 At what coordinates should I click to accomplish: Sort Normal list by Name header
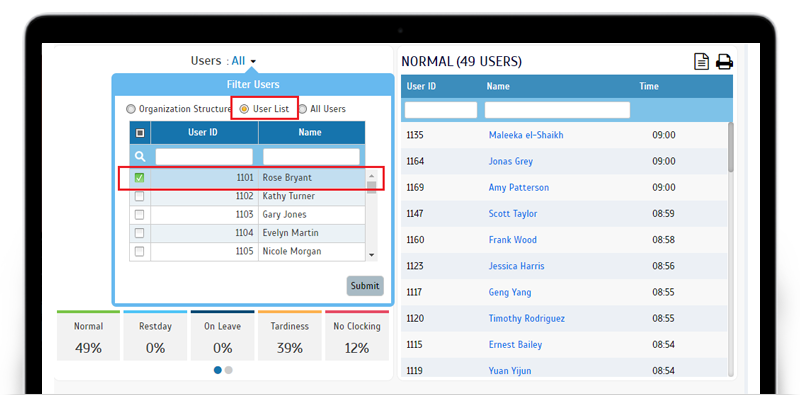[498, 86]
